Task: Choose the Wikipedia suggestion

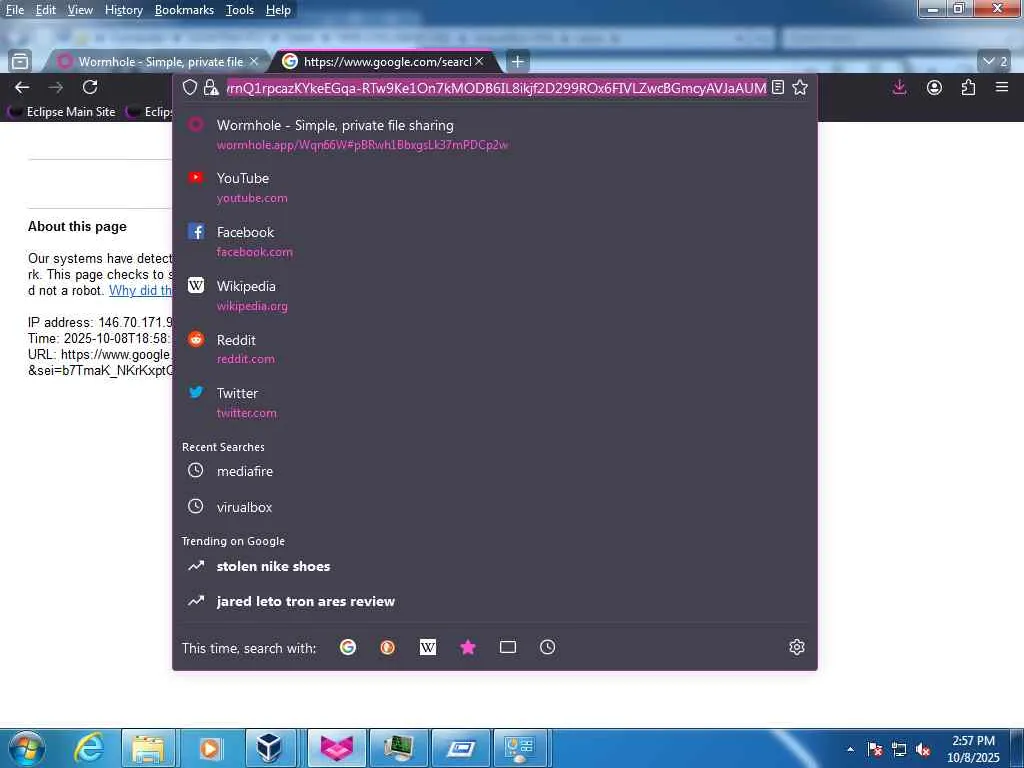Action: click(494, 295)
